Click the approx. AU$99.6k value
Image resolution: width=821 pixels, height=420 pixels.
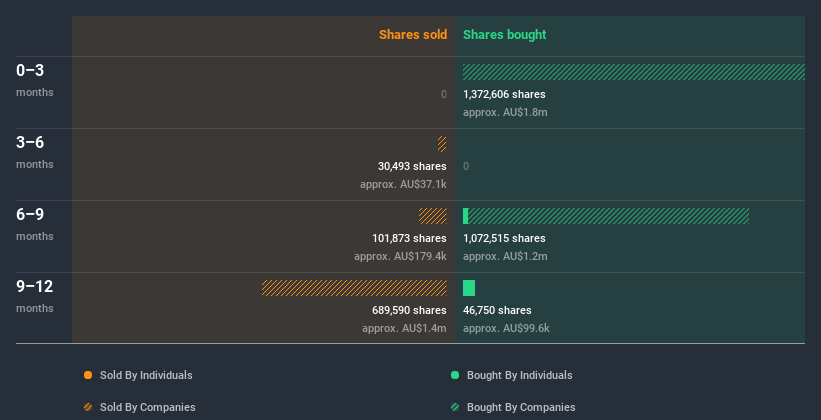506,328
